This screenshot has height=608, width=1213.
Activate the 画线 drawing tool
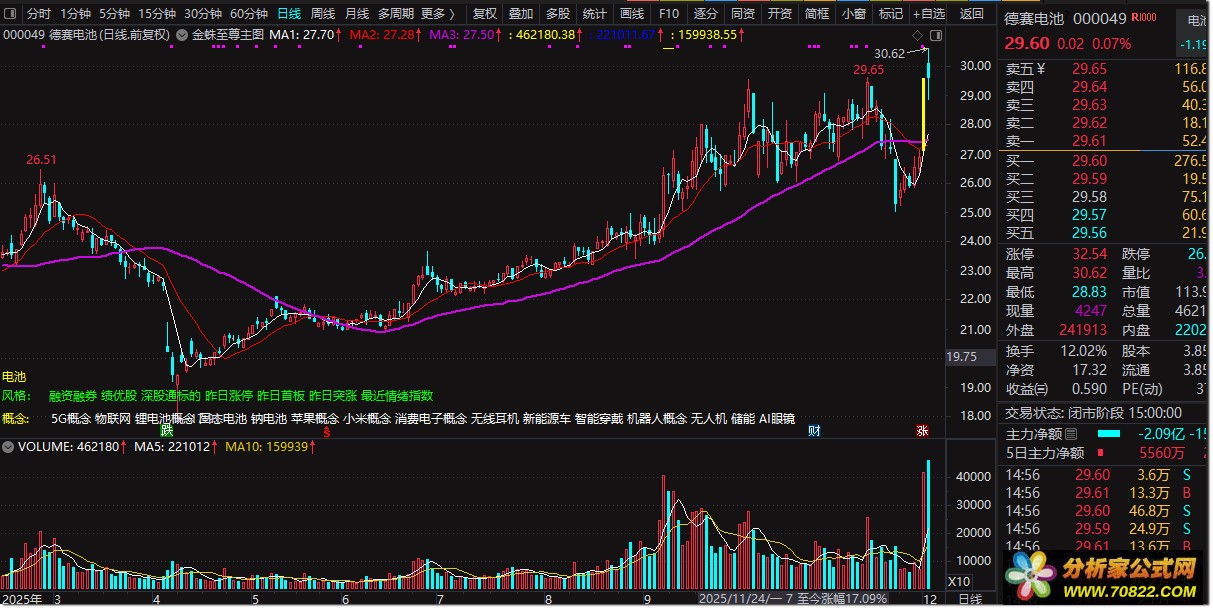pyautogui.click(x=632, y=14)
